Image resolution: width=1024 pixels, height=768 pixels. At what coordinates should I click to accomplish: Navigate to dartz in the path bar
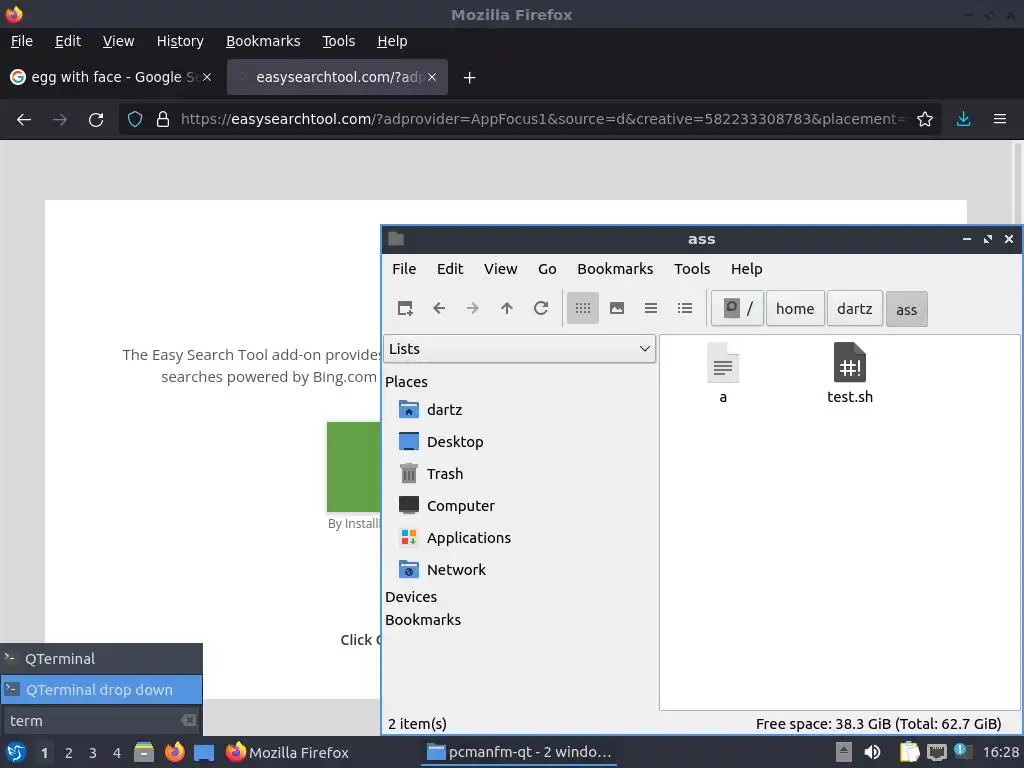click(x=854, y=308)
